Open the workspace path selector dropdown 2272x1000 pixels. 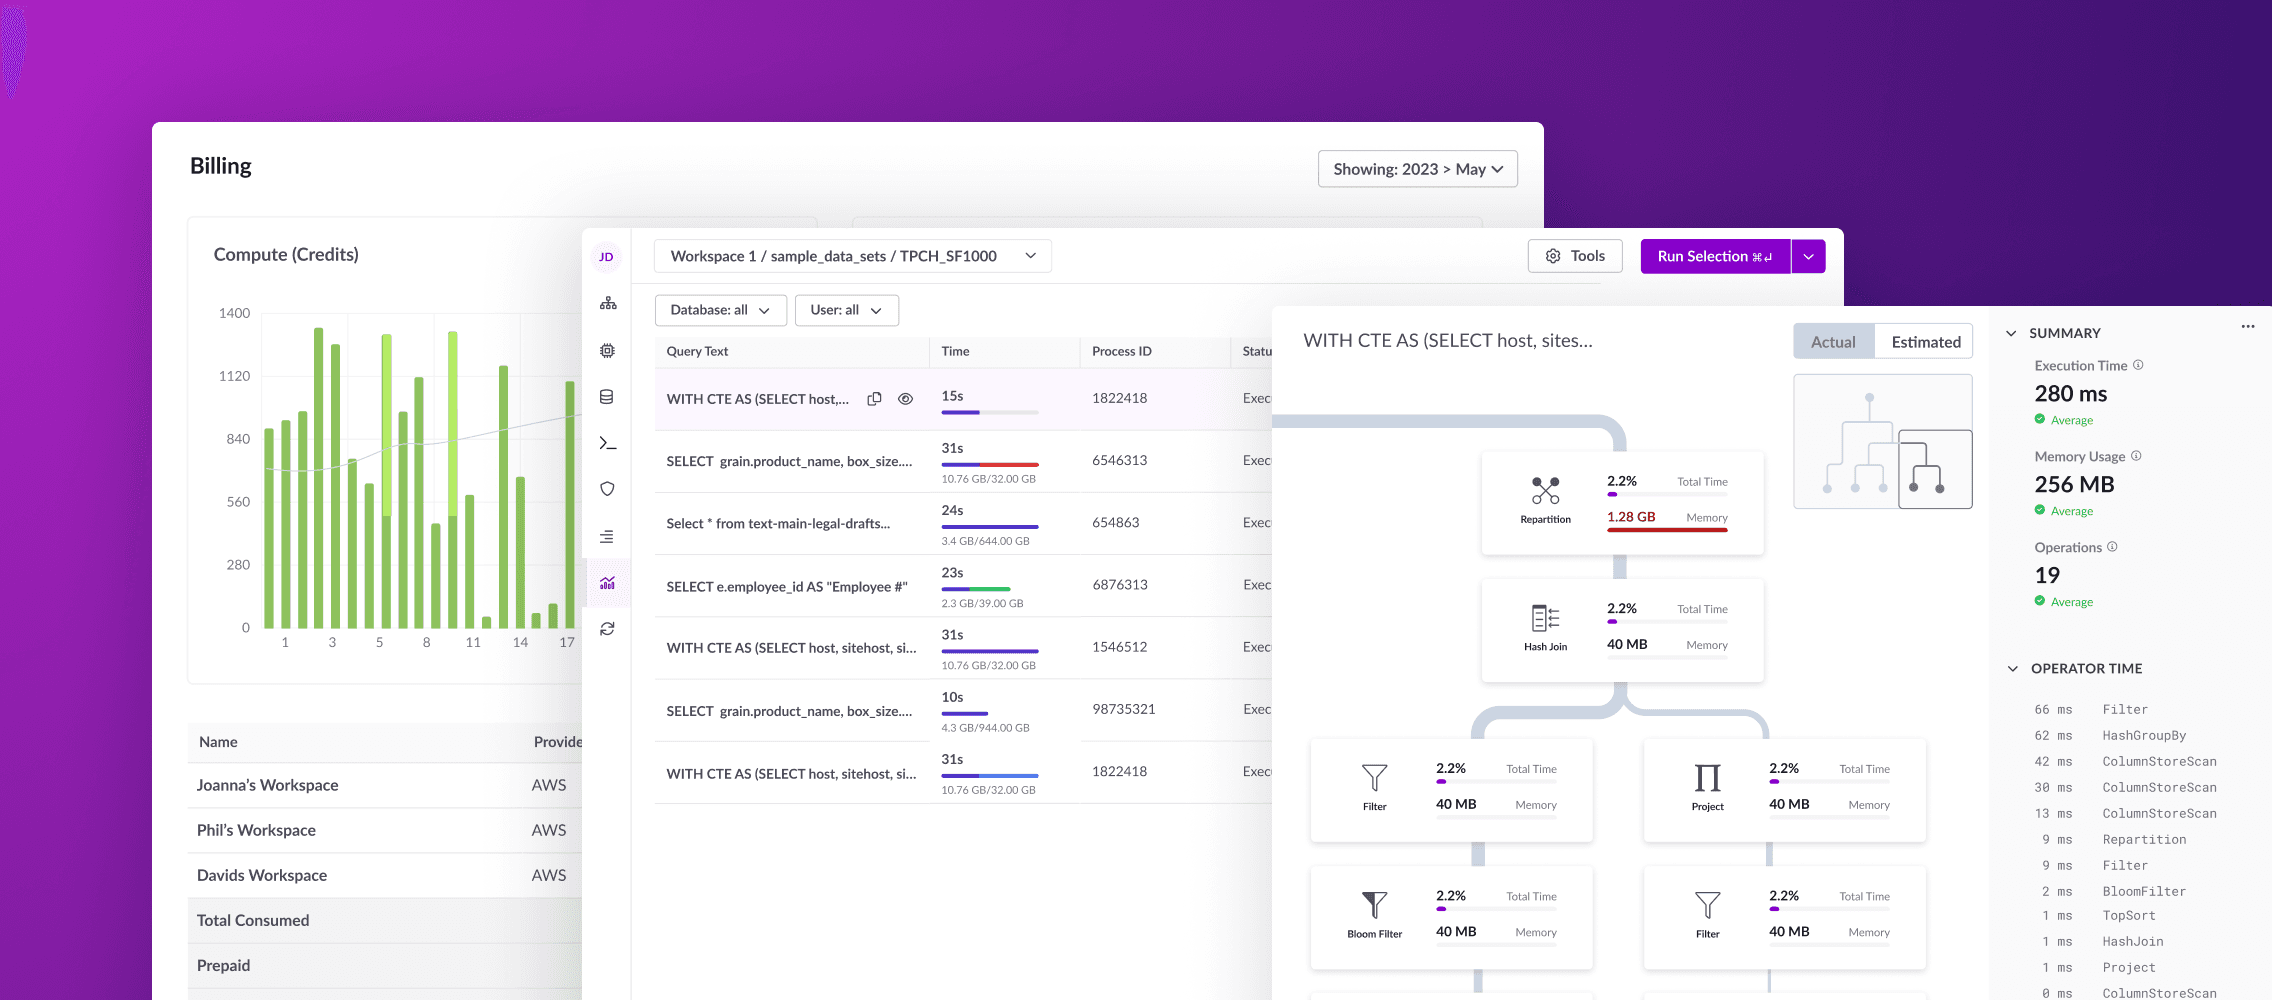tap(852, 256)
